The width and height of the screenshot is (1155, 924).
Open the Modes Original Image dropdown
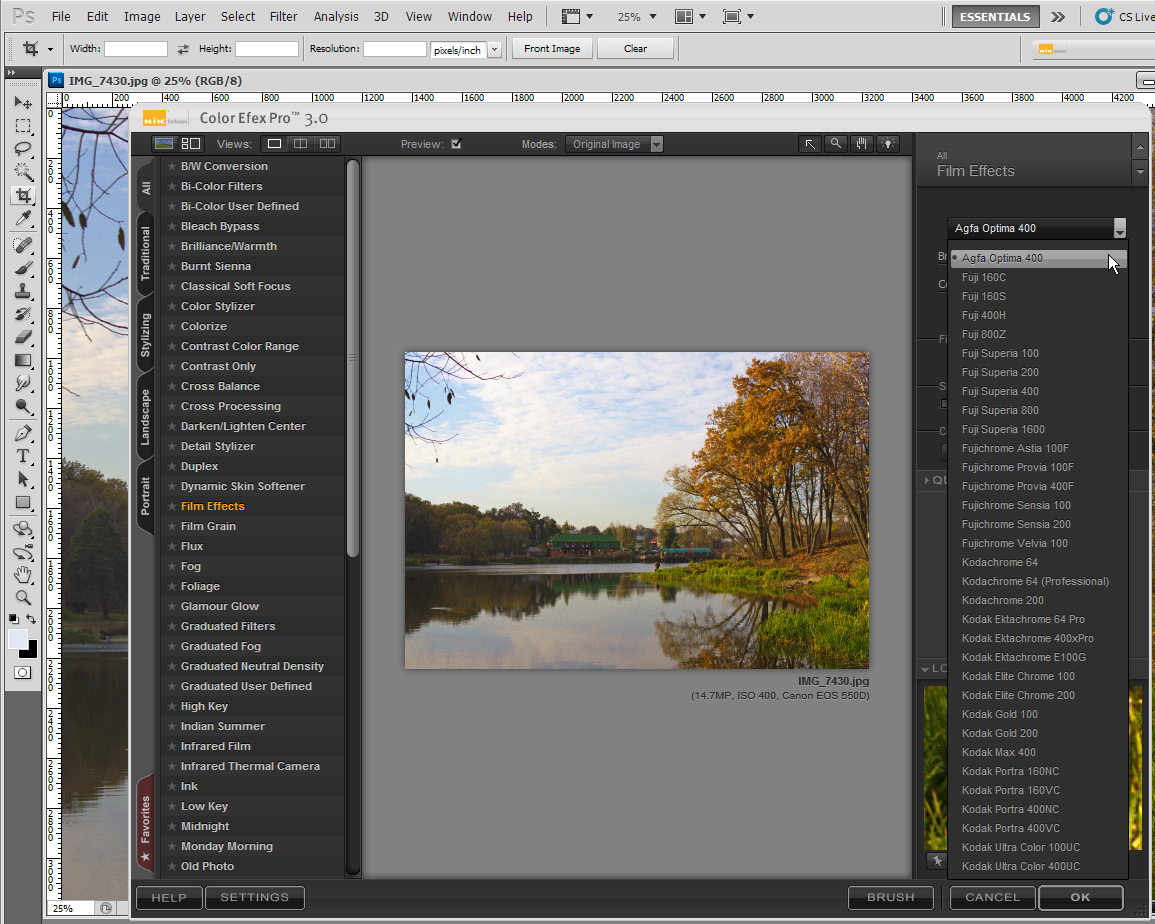click(614, 144)
